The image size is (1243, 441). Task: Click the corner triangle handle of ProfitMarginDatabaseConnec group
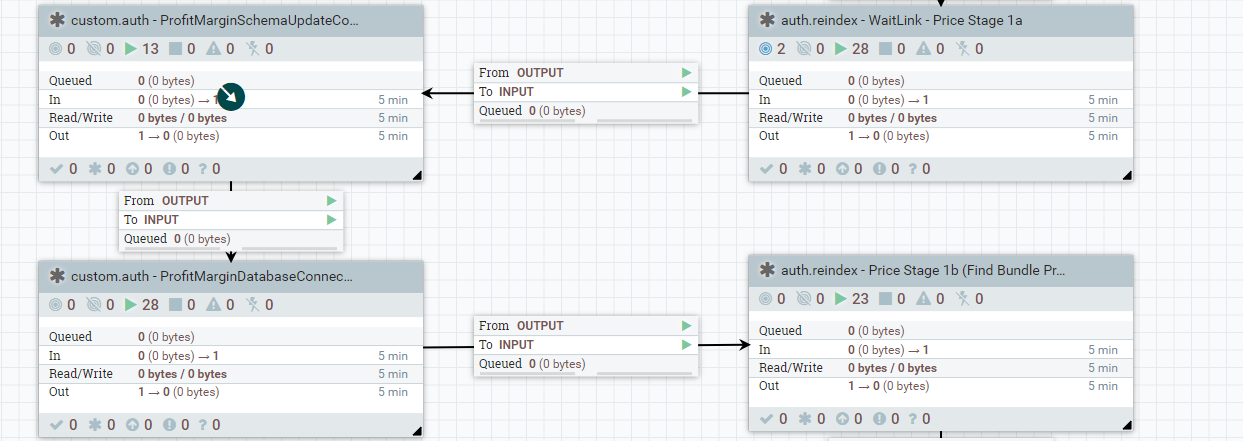click(417, 432)
